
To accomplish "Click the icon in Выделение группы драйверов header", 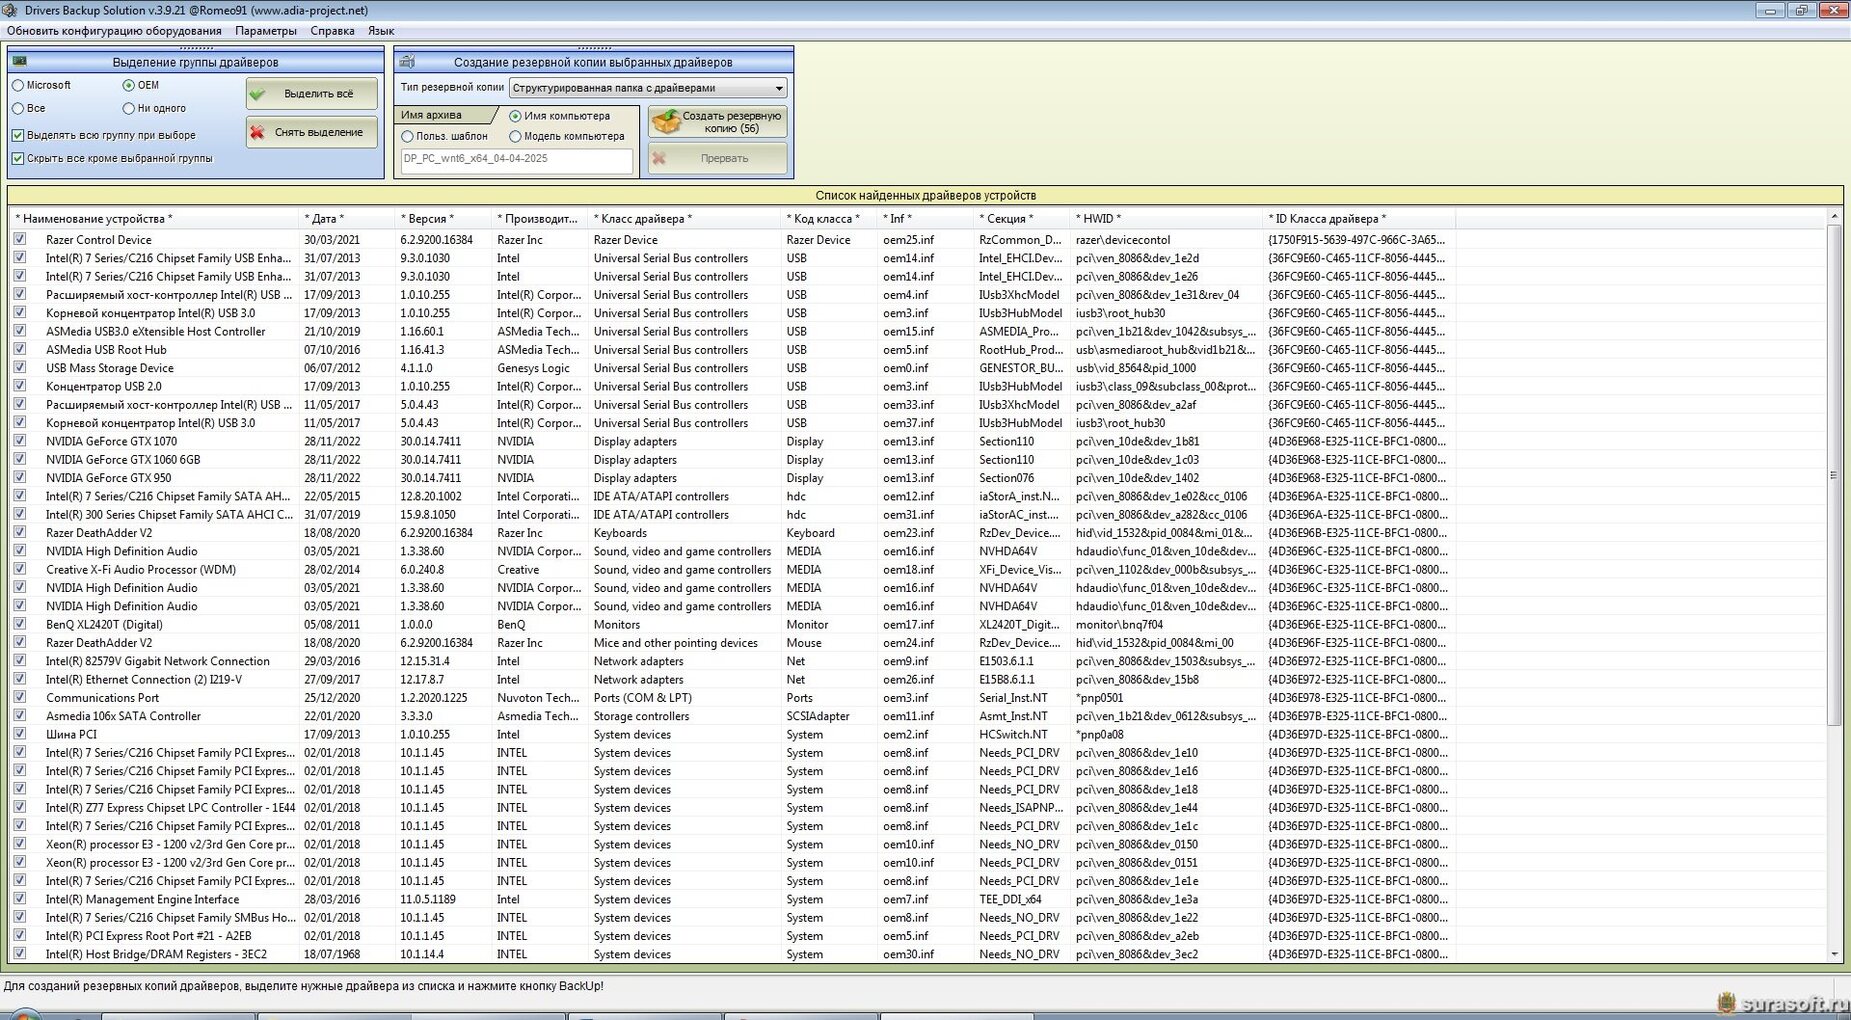I will (x=20, y=62).
